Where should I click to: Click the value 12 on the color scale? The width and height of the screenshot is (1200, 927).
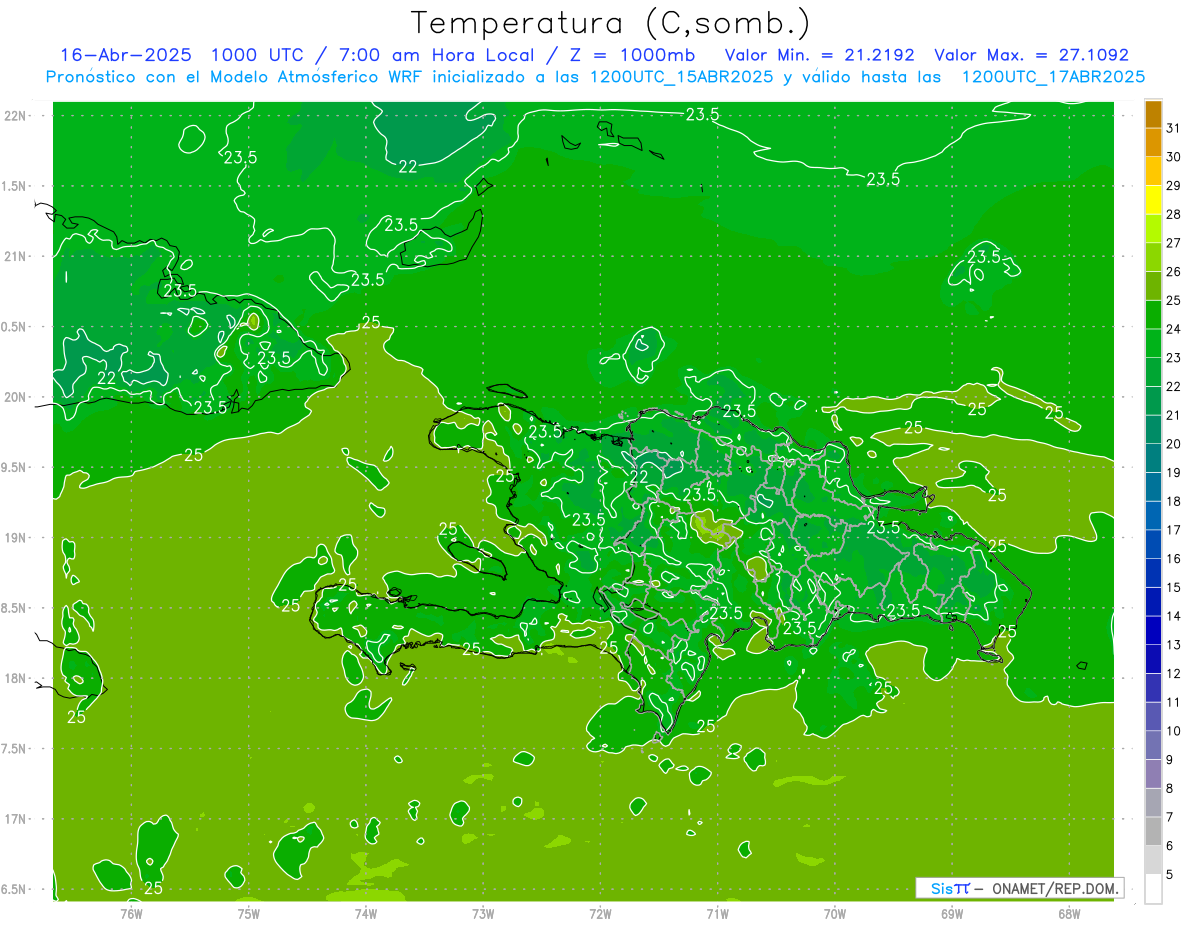coord(1174,673)
